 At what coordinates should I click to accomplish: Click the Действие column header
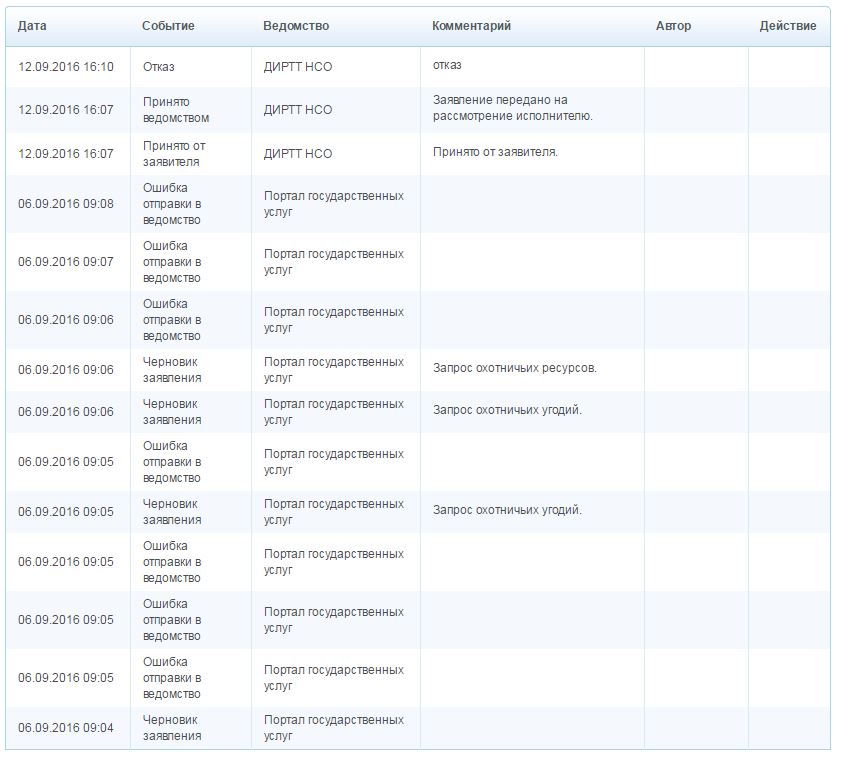788,26
